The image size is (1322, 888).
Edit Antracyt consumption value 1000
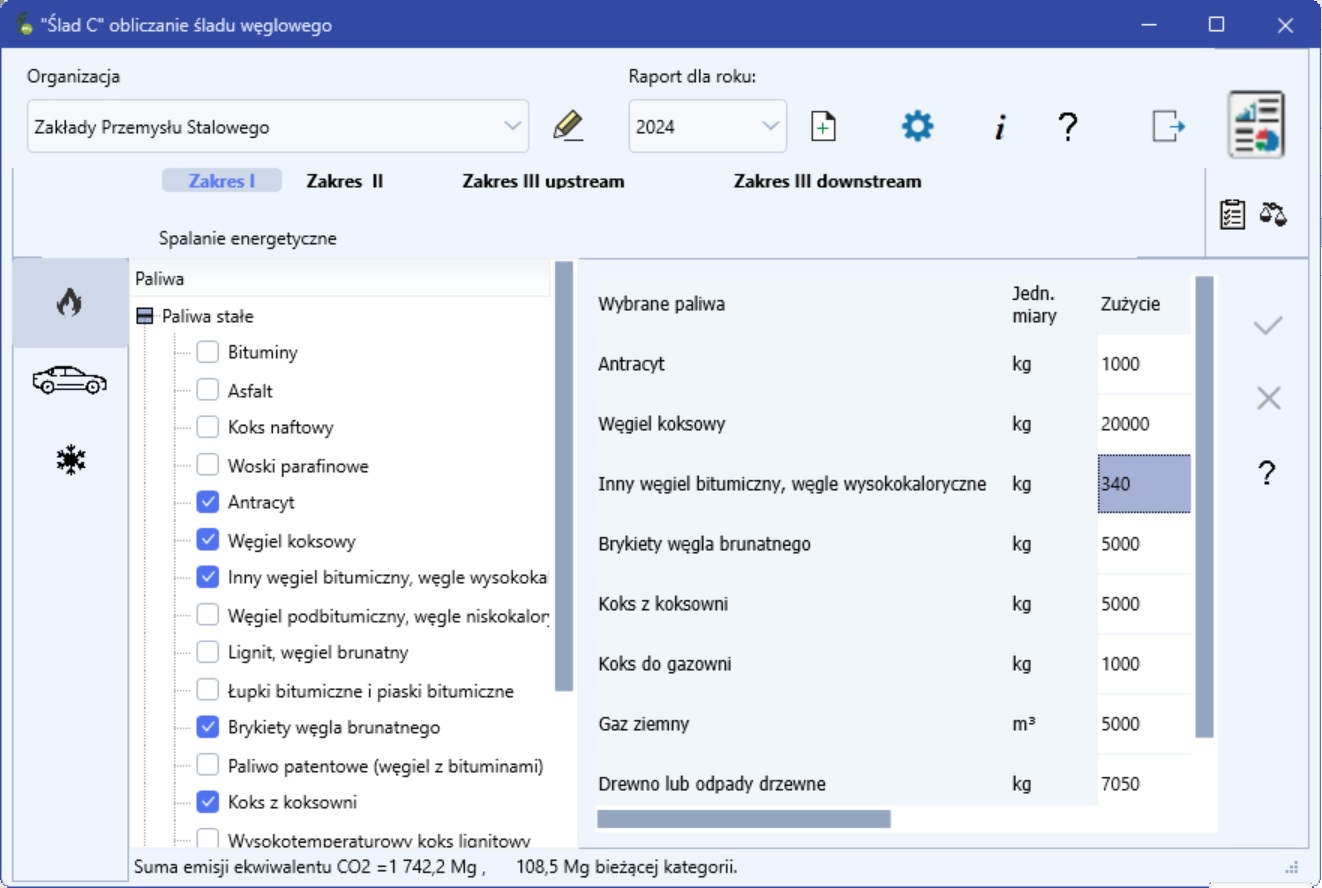click(x=1144, y=364)
